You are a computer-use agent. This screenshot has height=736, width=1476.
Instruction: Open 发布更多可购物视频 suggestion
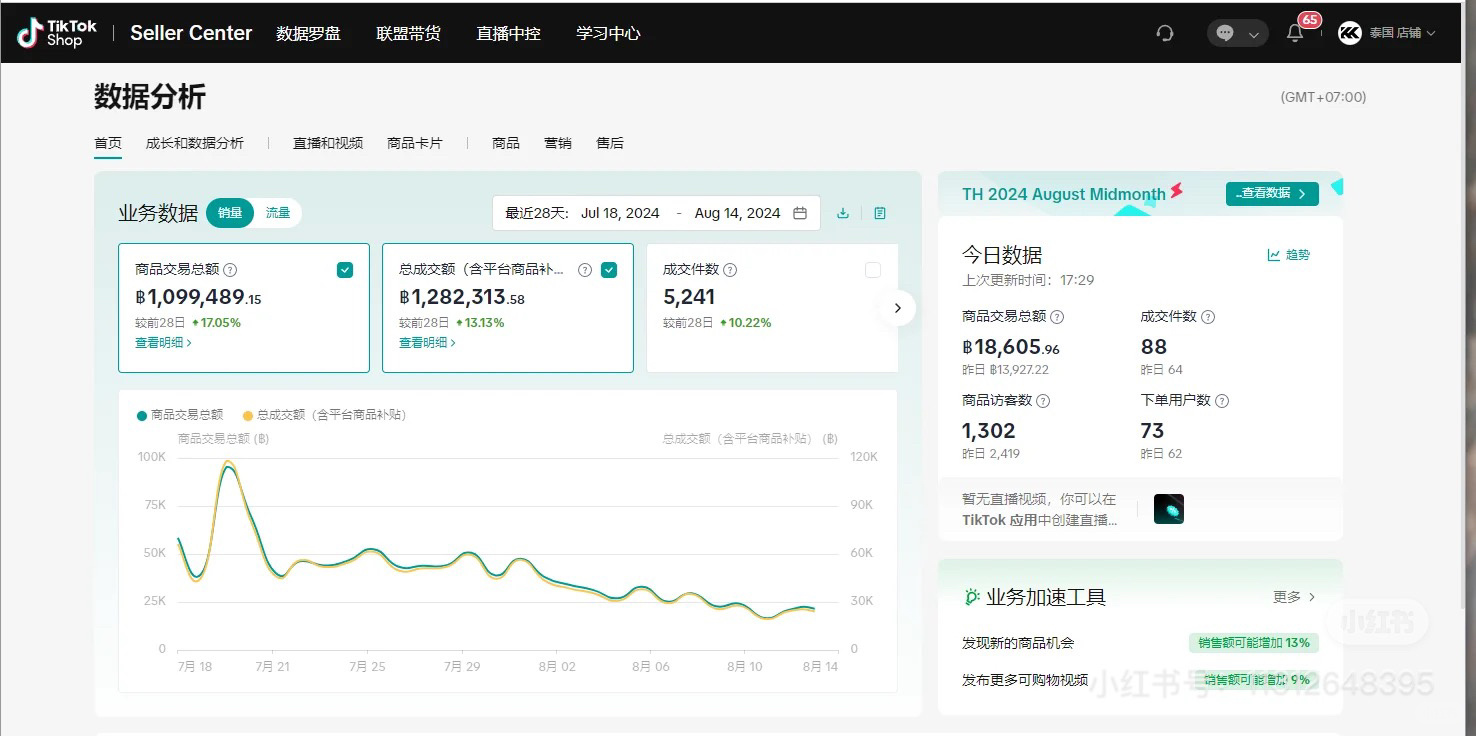(1025, 680)
